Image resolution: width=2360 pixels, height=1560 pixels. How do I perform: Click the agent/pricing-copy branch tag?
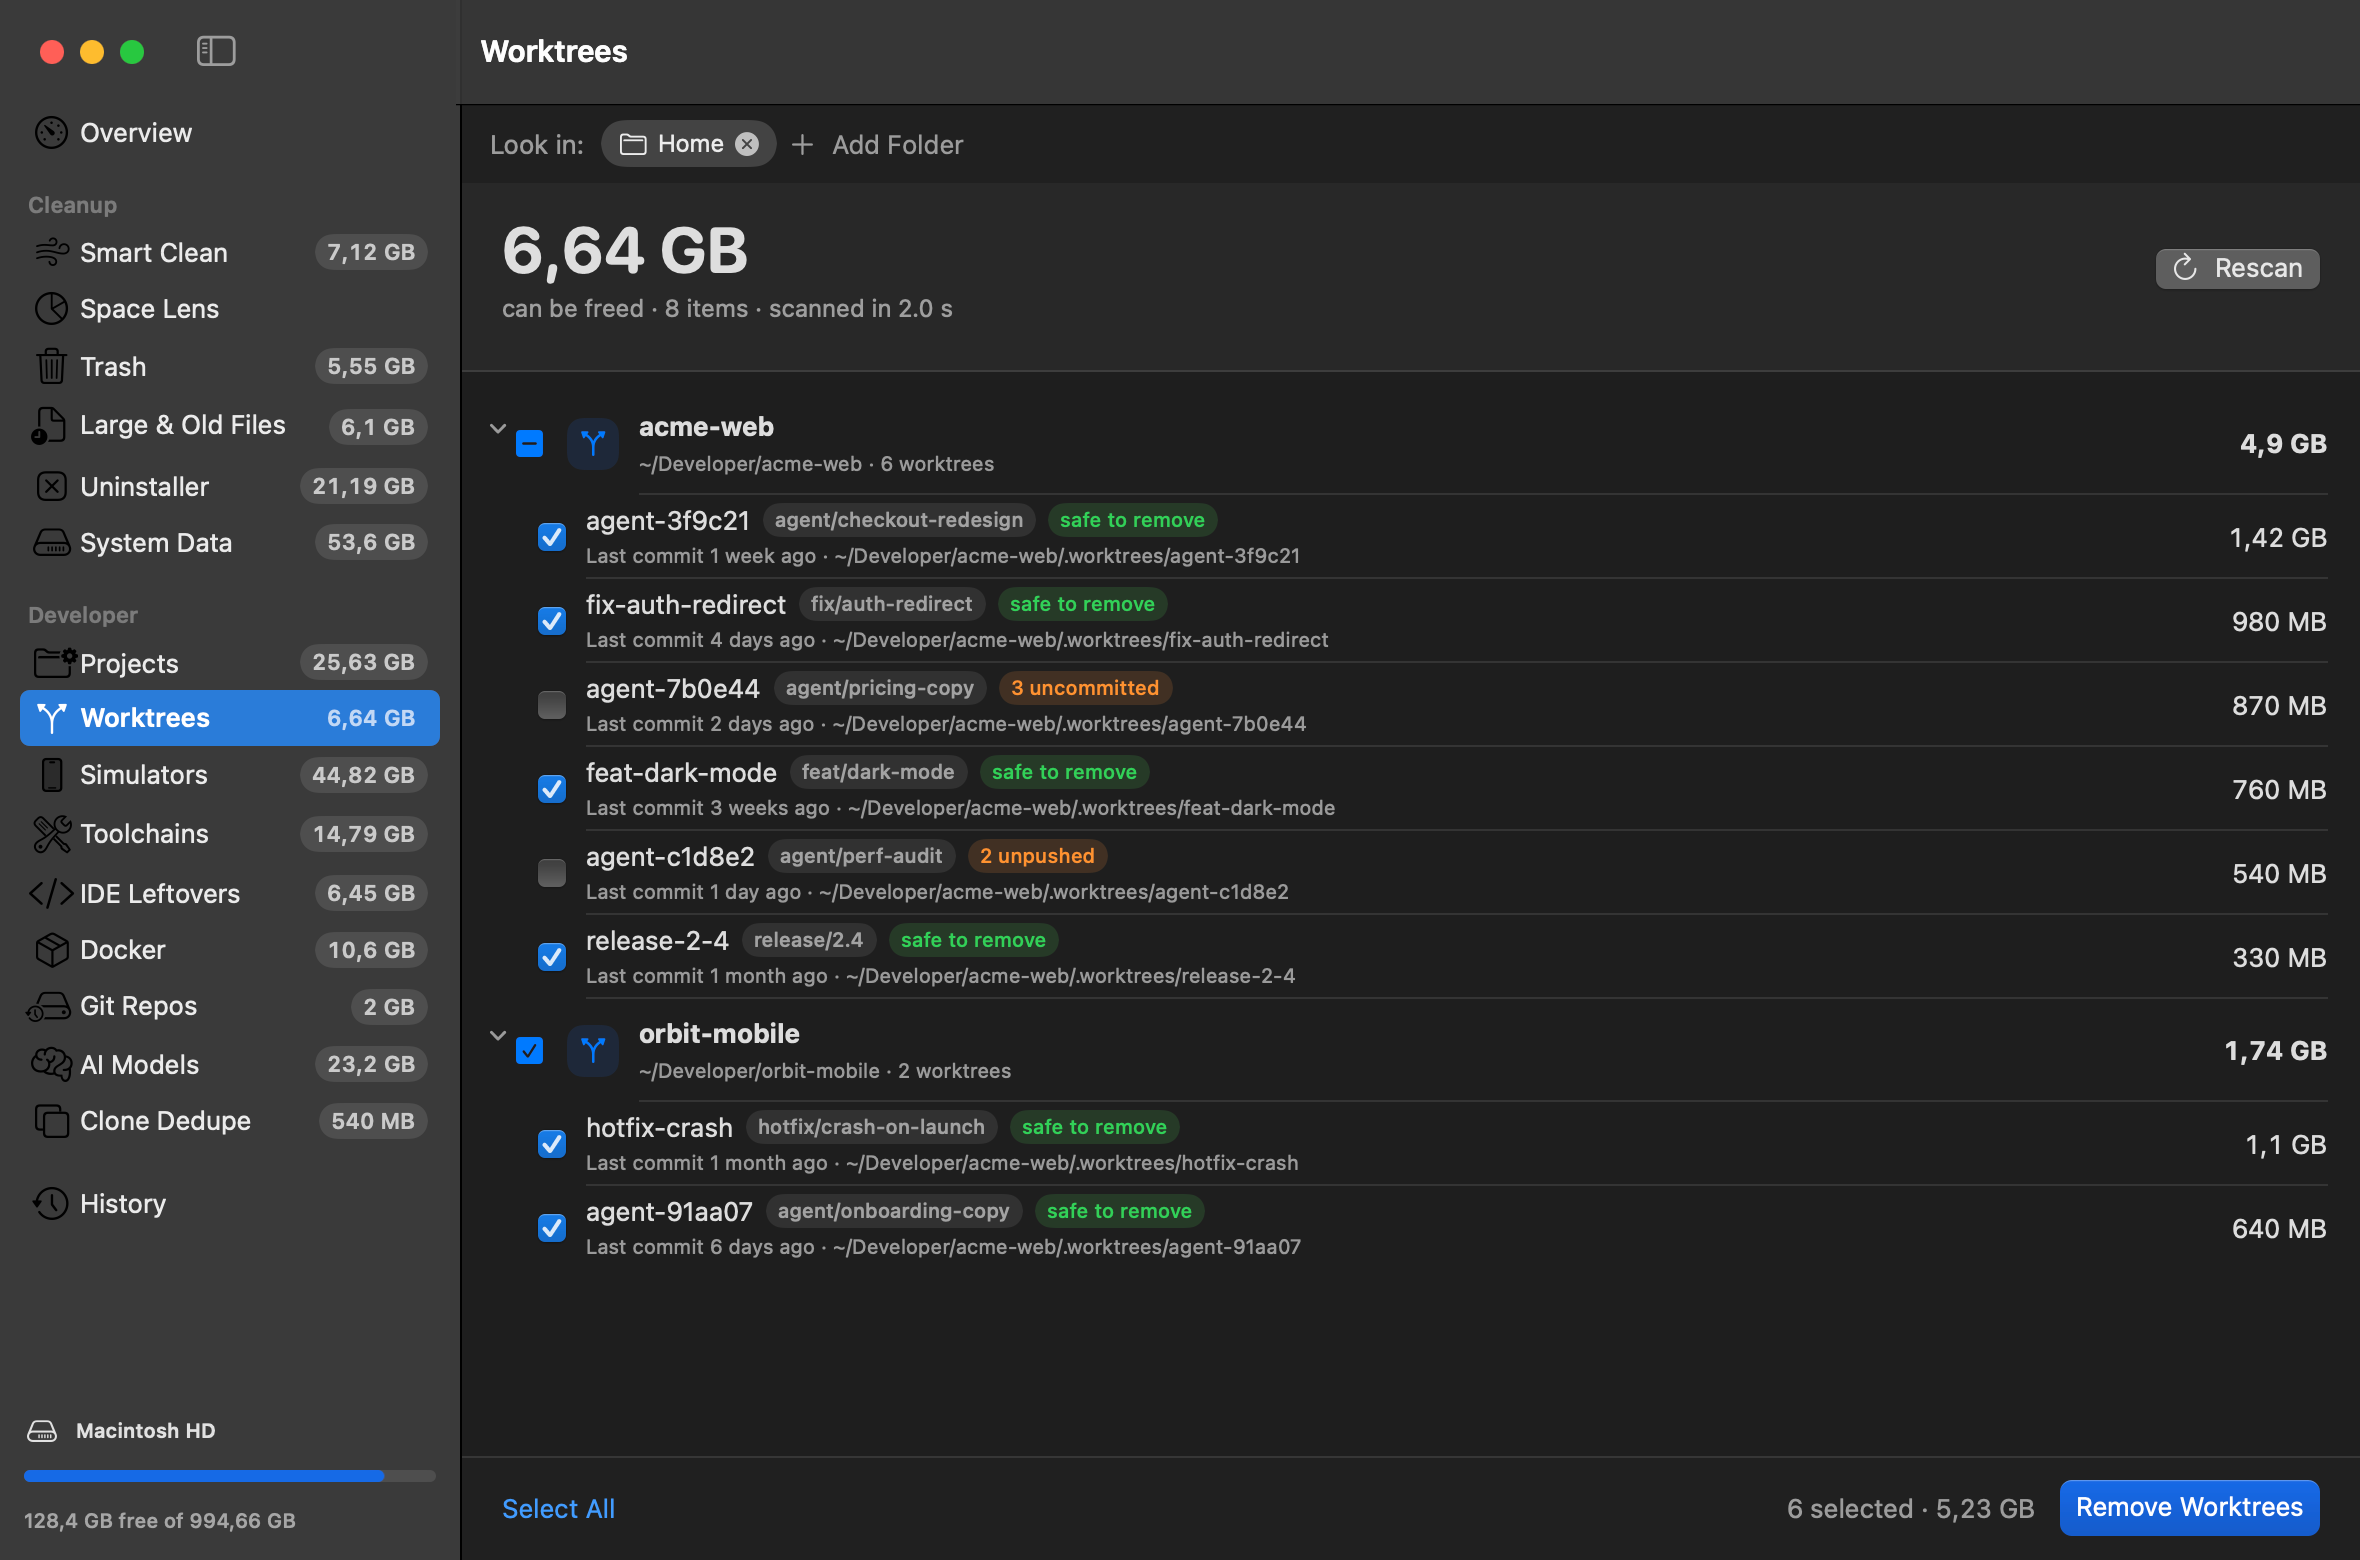(x=880, y=688)
